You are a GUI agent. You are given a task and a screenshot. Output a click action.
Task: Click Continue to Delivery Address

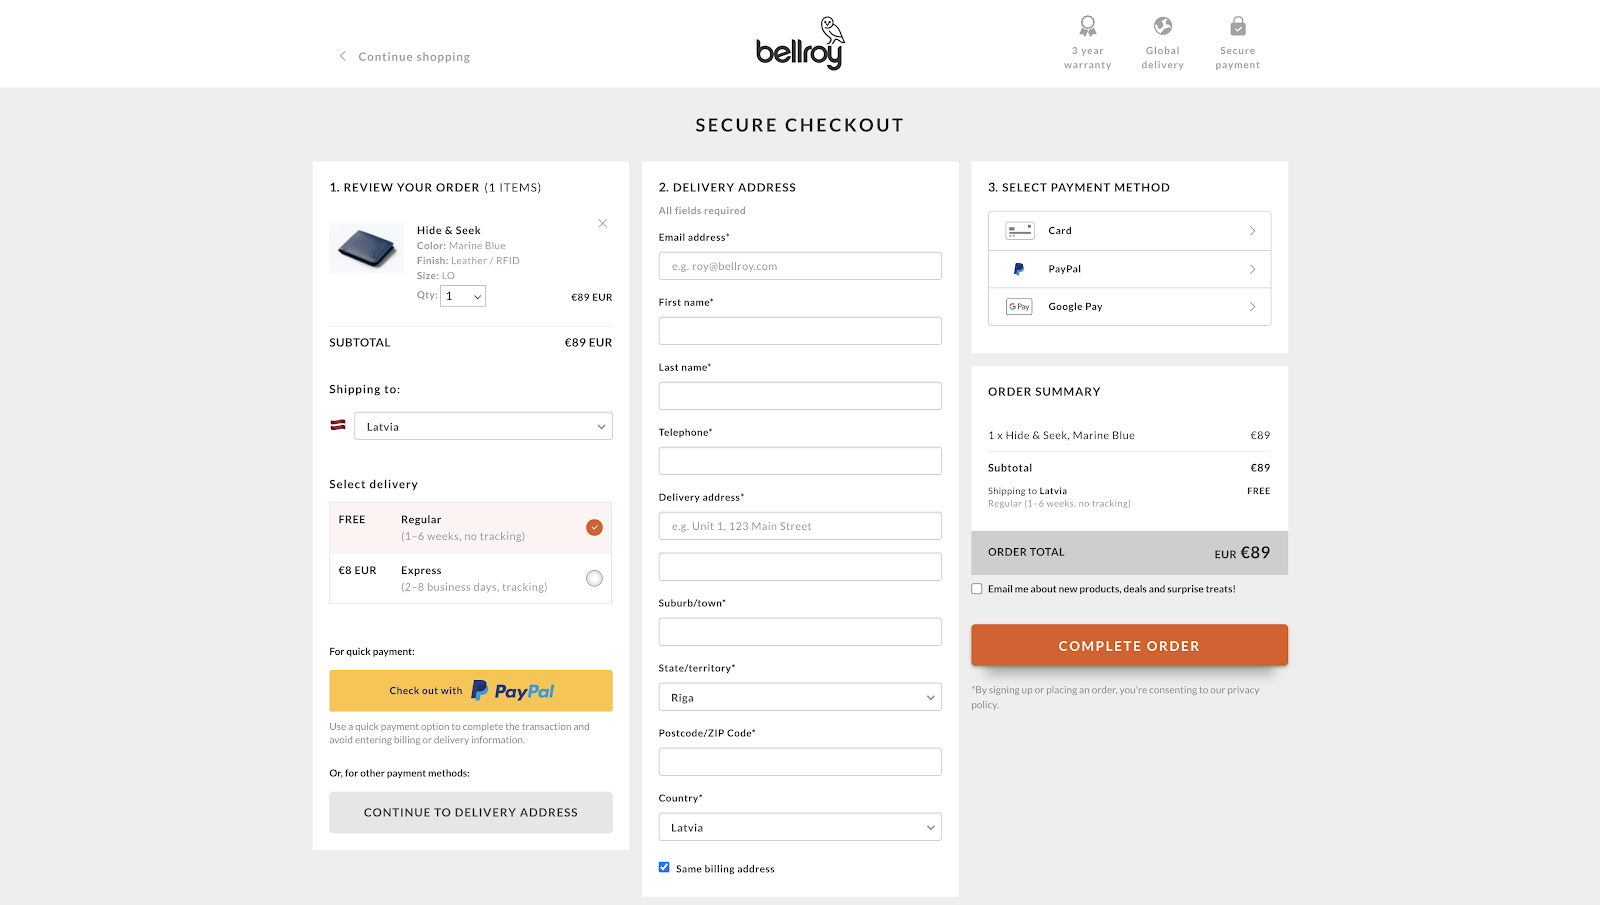470,812
